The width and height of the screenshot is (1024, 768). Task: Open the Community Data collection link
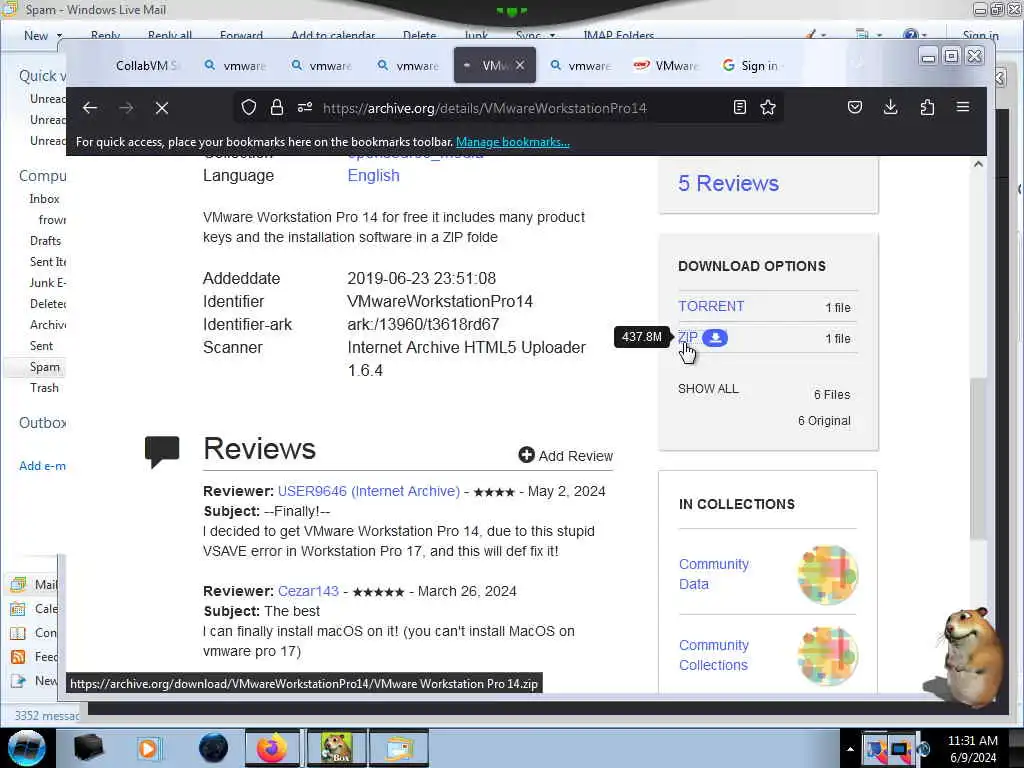tap(714, 574)
